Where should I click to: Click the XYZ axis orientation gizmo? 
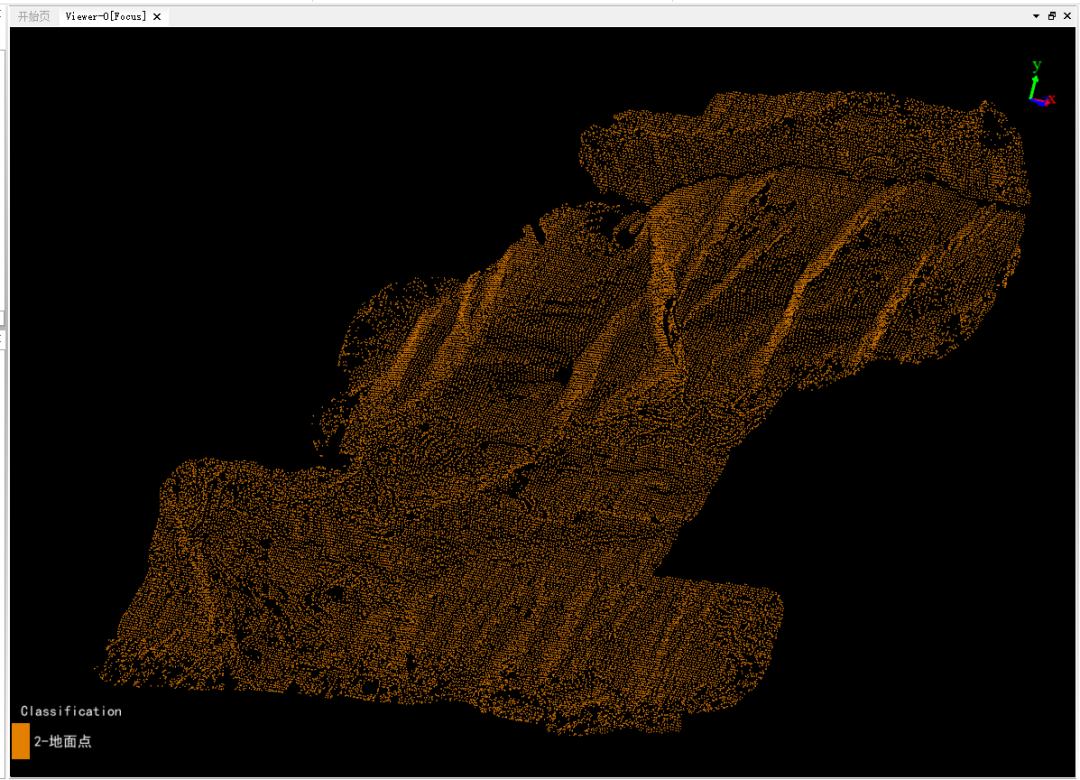coord(1041,84)
